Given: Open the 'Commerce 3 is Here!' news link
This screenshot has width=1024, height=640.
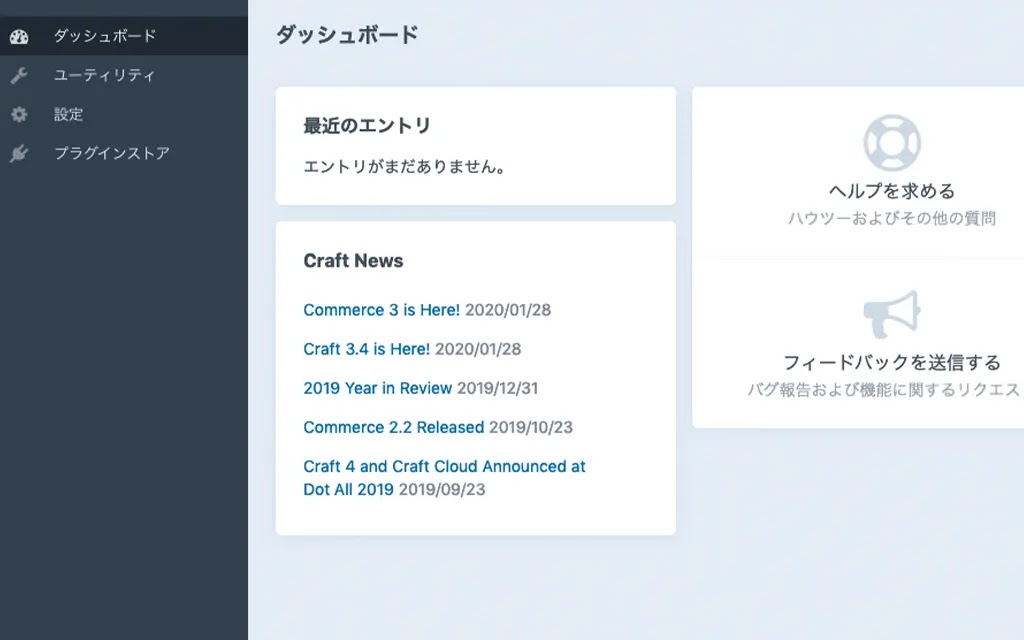Looking at the screenshot, I should (x=381, y=310).
